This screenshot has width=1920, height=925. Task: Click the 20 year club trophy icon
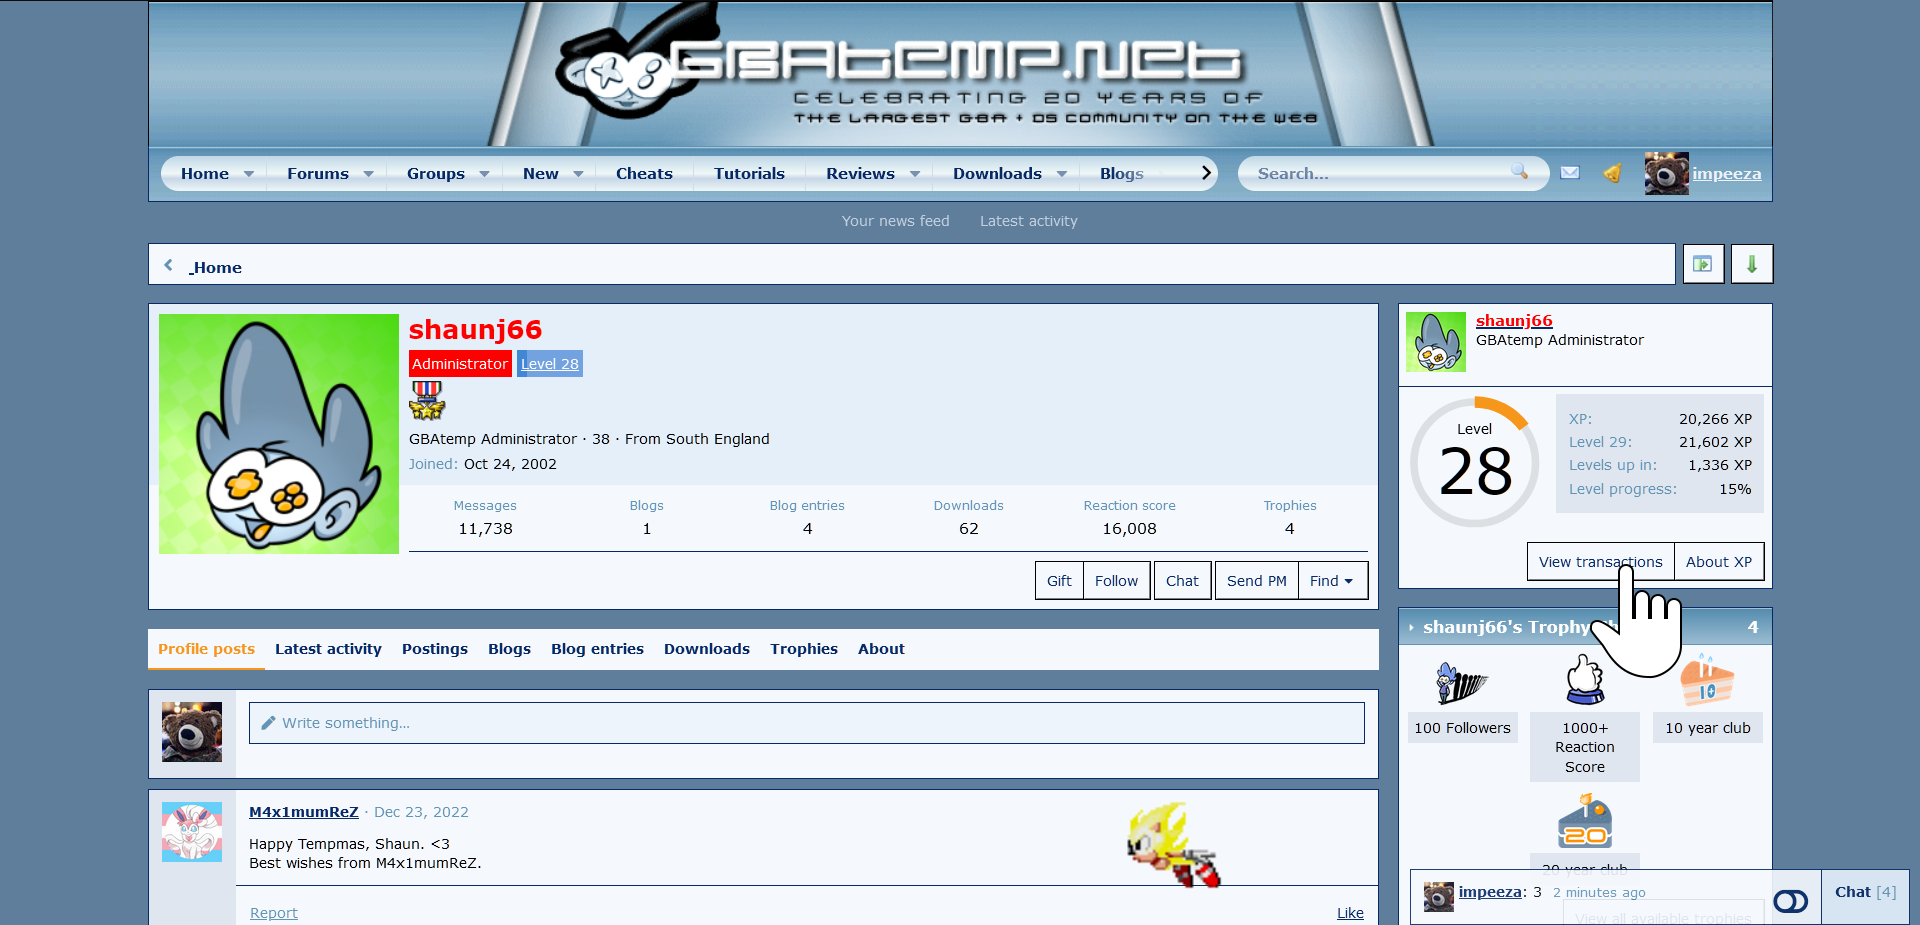1585,821
